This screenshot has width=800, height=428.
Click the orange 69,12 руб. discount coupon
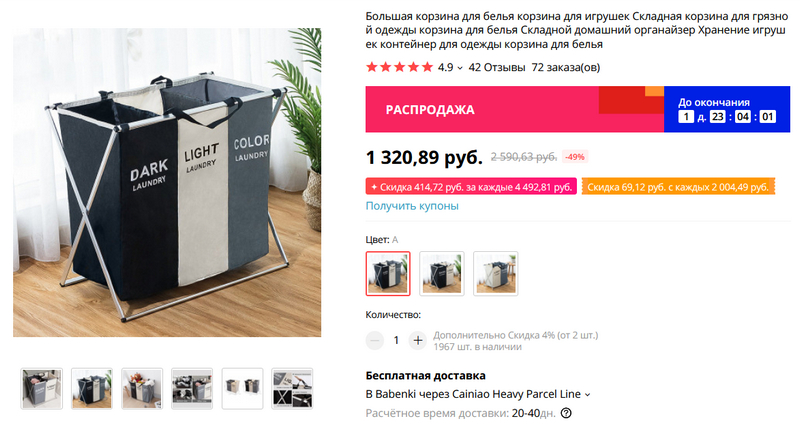tap(678, 187)
